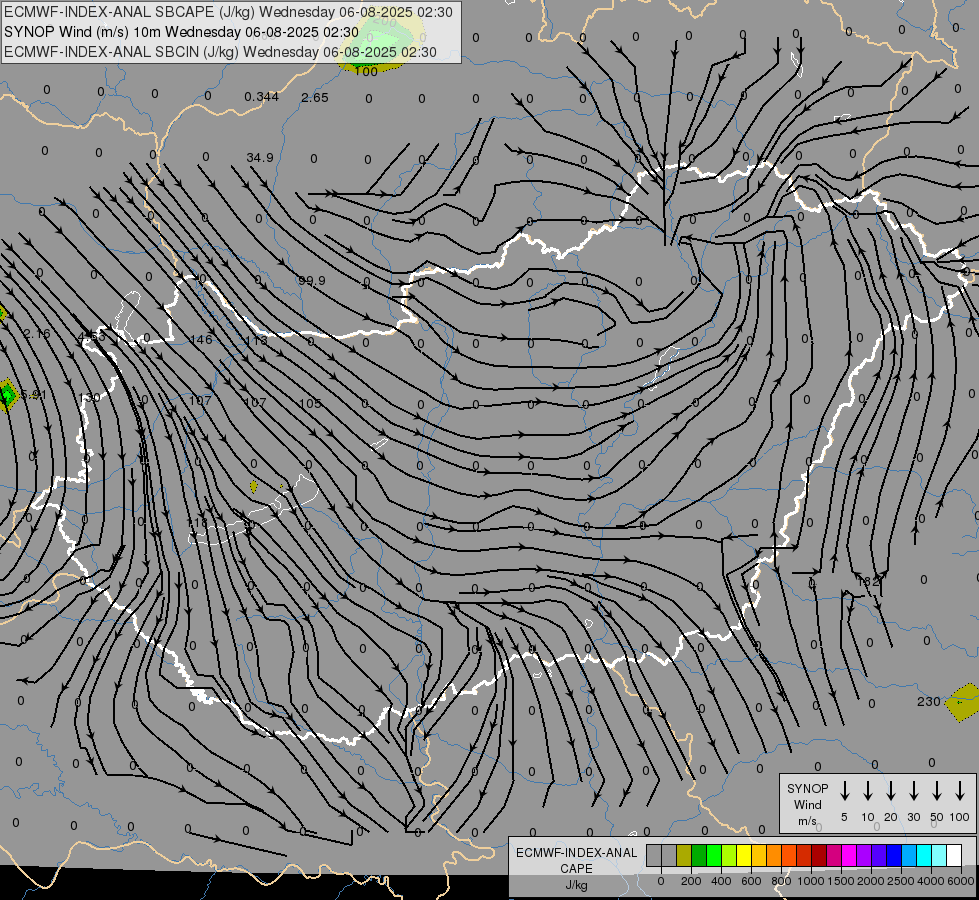Click the 1500 tick label on CAPE scale

(x=841, y=881)
